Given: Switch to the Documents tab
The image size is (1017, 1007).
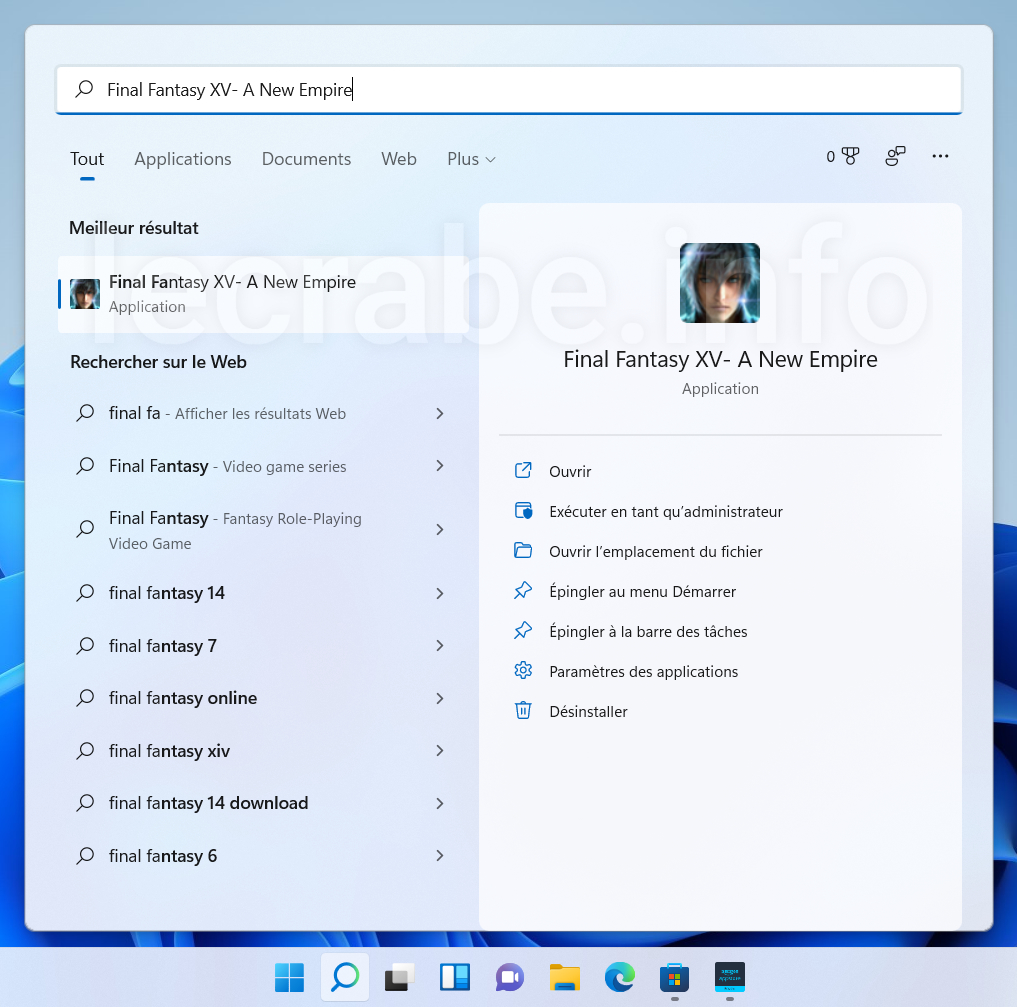Looking at the screenshot, I should [306, 159].
